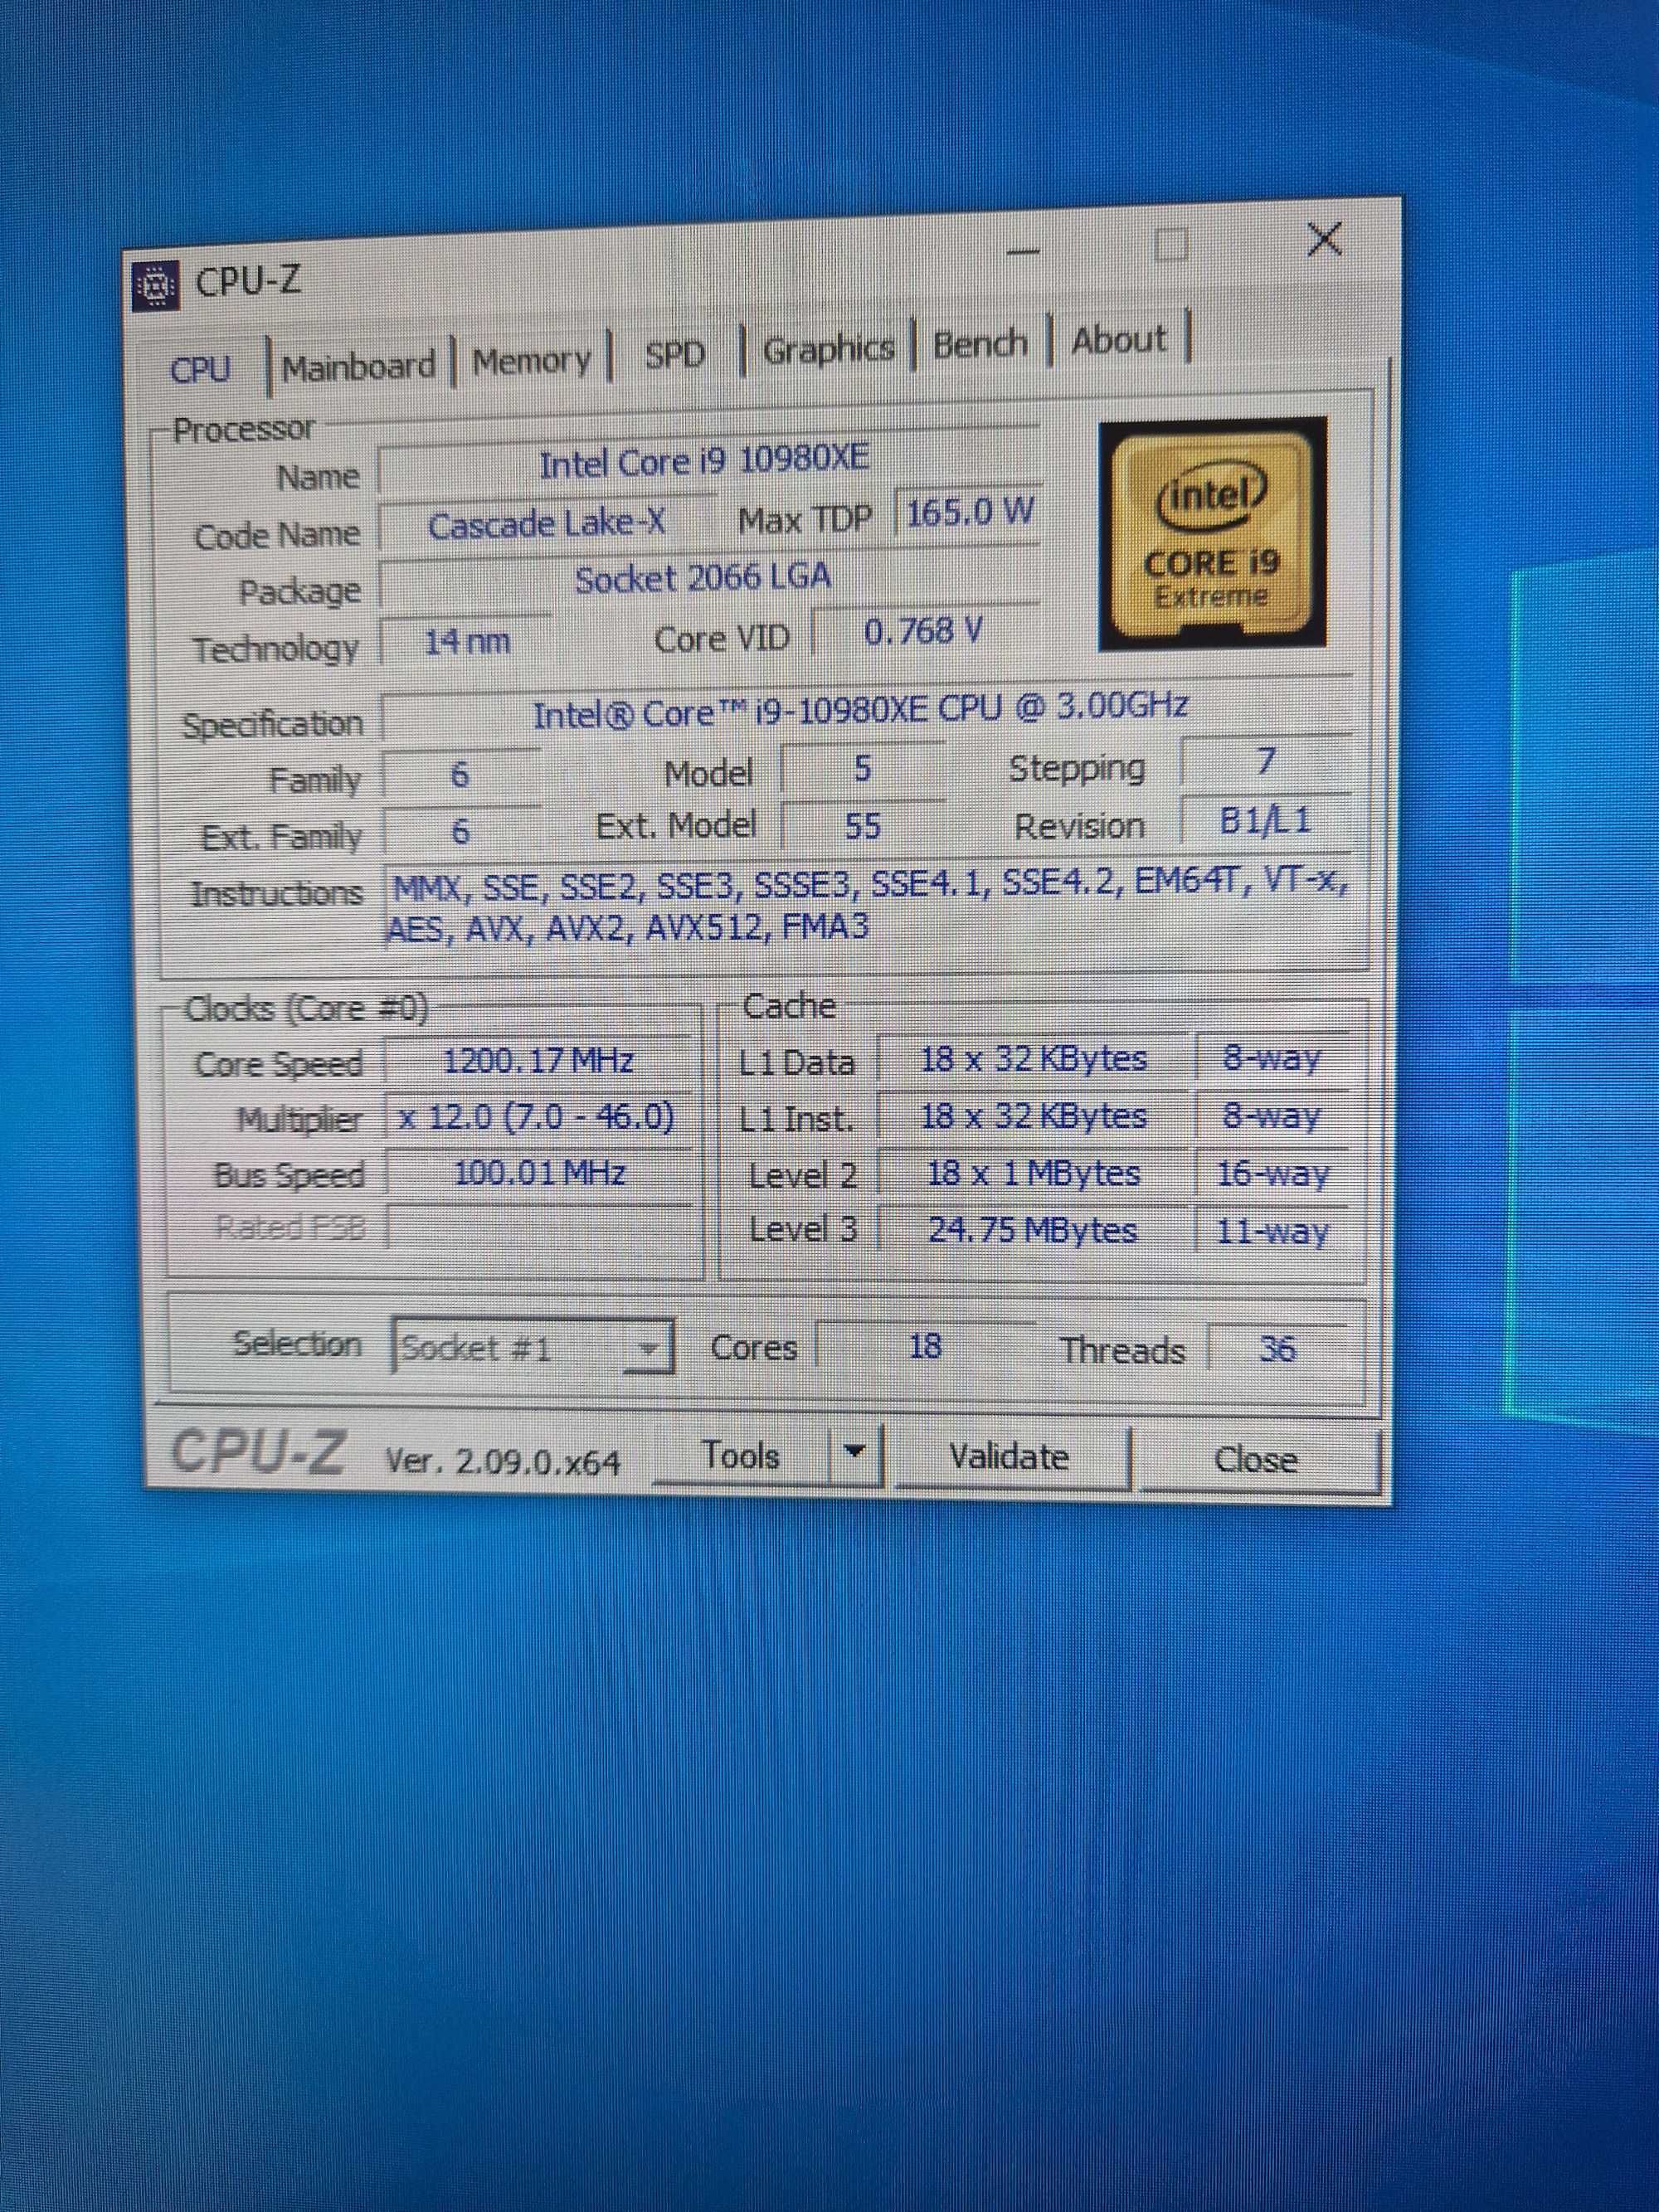Select the Cascade Lake-X code name value

pyautogui.click(x=548, y=523)
